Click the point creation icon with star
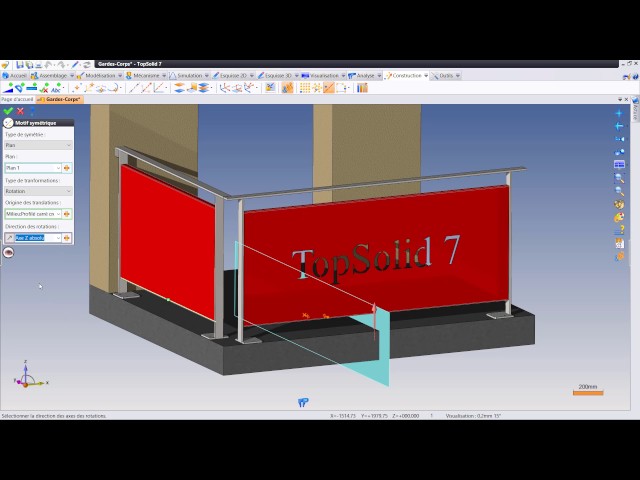This screenshot has width=640, height=480. pos(77,88)
